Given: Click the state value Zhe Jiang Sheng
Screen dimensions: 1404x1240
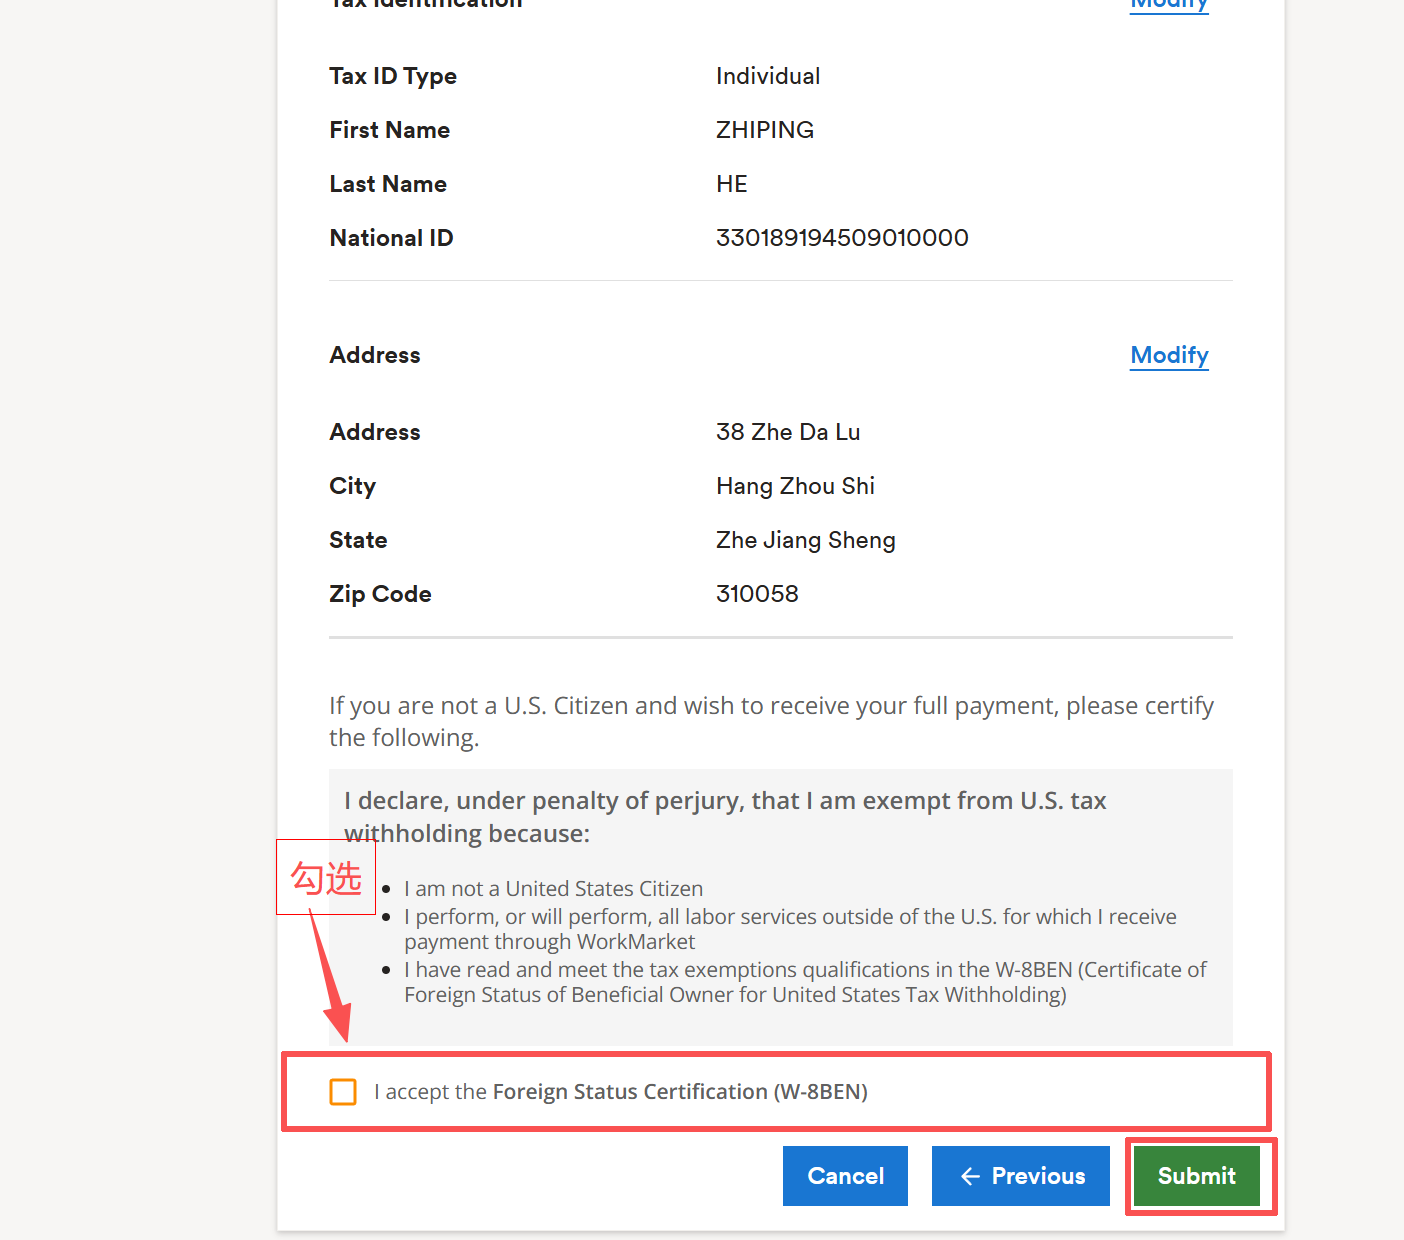Looking at the screenshot, I should point(805,540).
